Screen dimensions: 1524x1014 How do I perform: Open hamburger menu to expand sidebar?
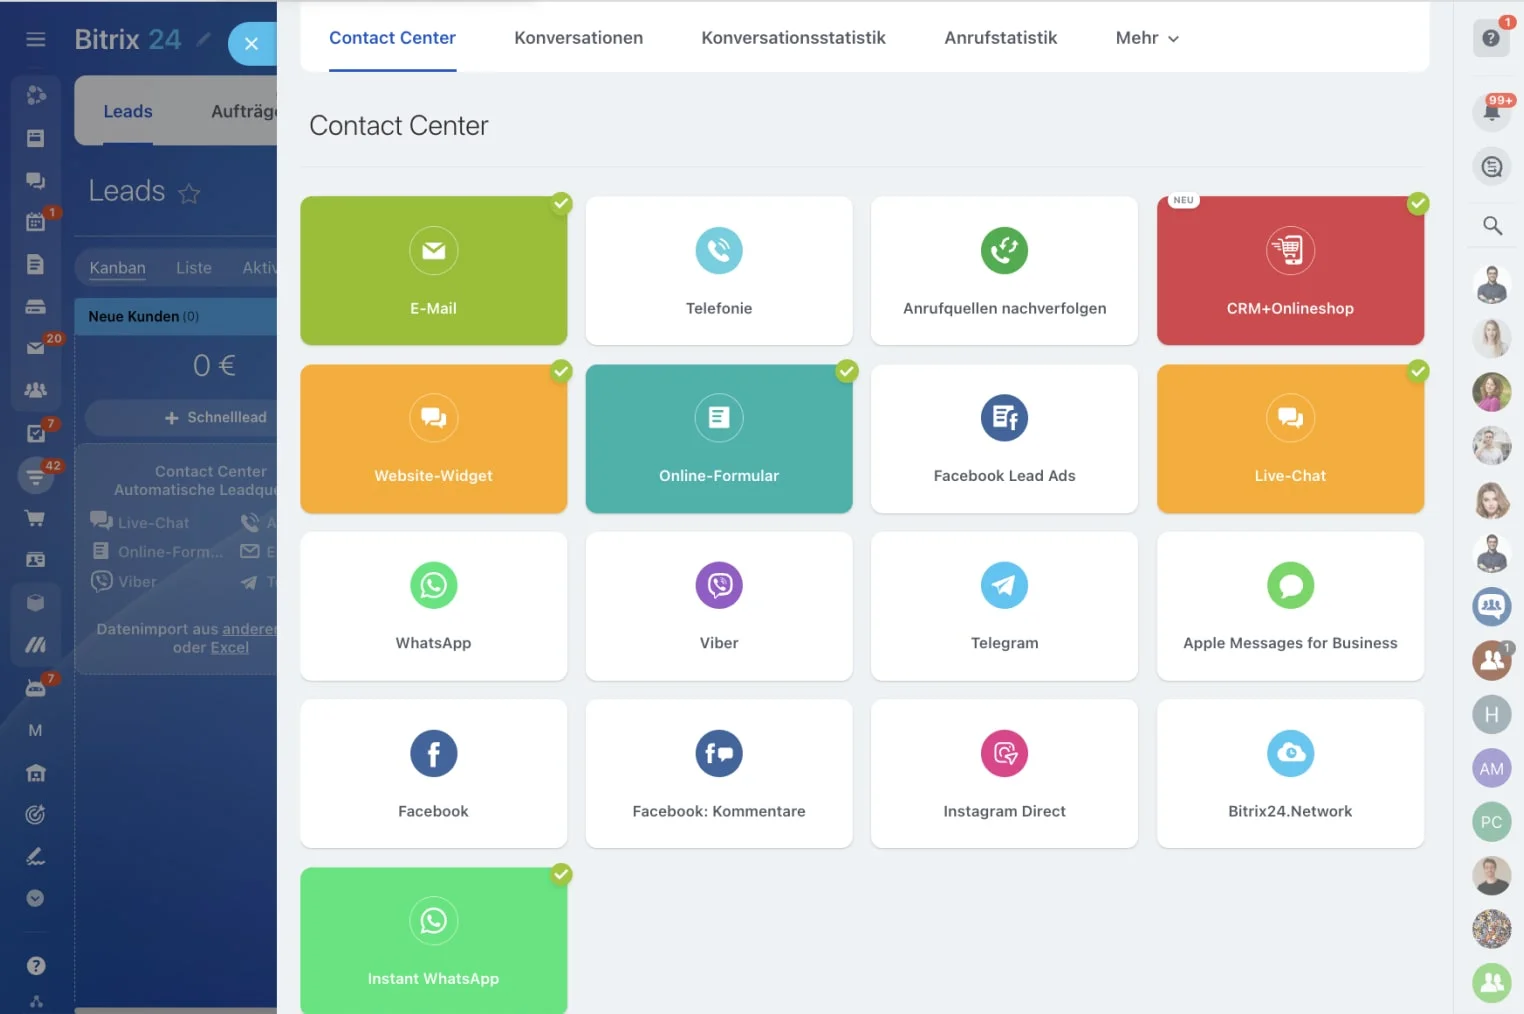(36, 39)
